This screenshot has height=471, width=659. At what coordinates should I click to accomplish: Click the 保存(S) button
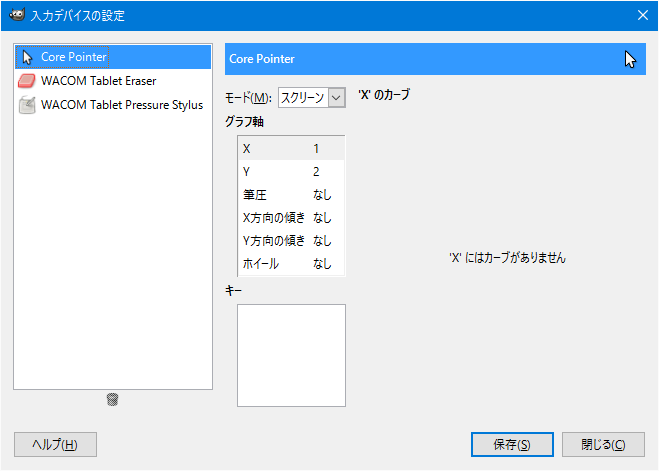(512, 445)
